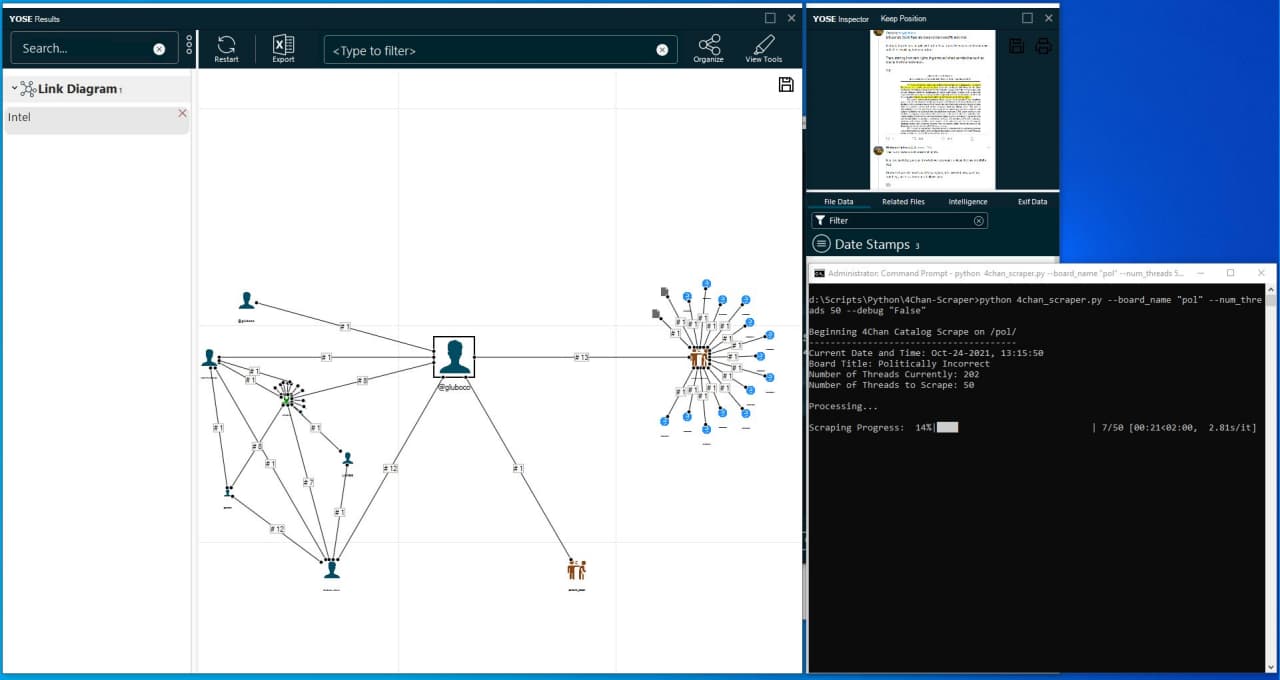Switch to the Intelligence tab
1280x680 pixels.
[967, 201]
